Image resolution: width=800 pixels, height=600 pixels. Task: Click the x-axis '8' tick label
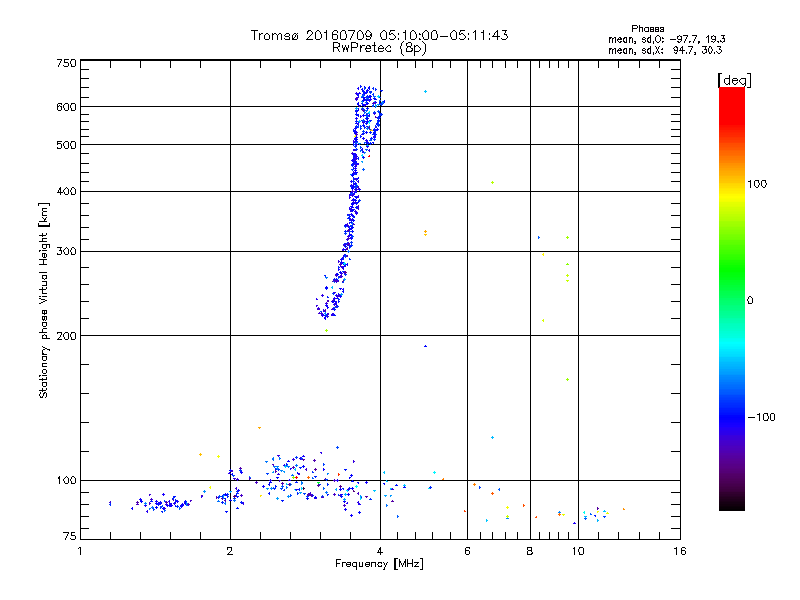530,551
